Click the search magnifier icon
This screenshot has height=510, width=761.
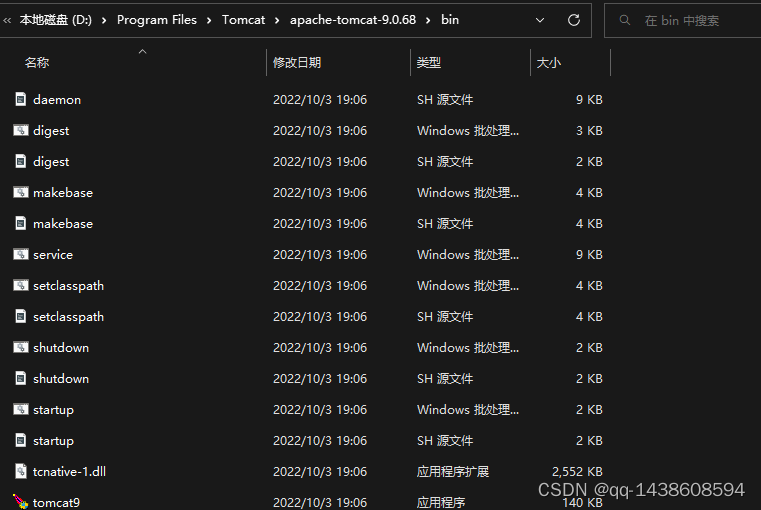(x=625, y=20)
